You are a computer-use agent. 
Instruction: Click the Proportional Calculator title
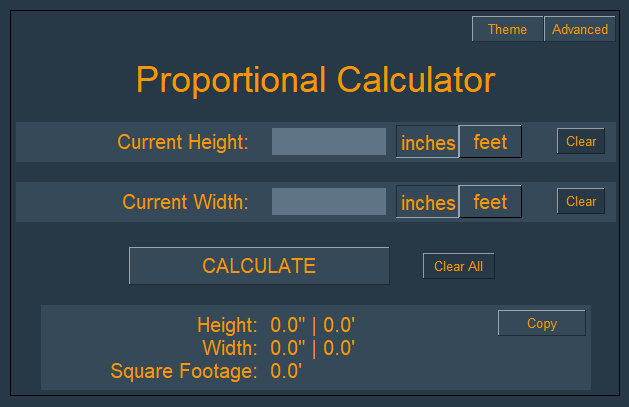pyautogui.click(x=315, y=80)
